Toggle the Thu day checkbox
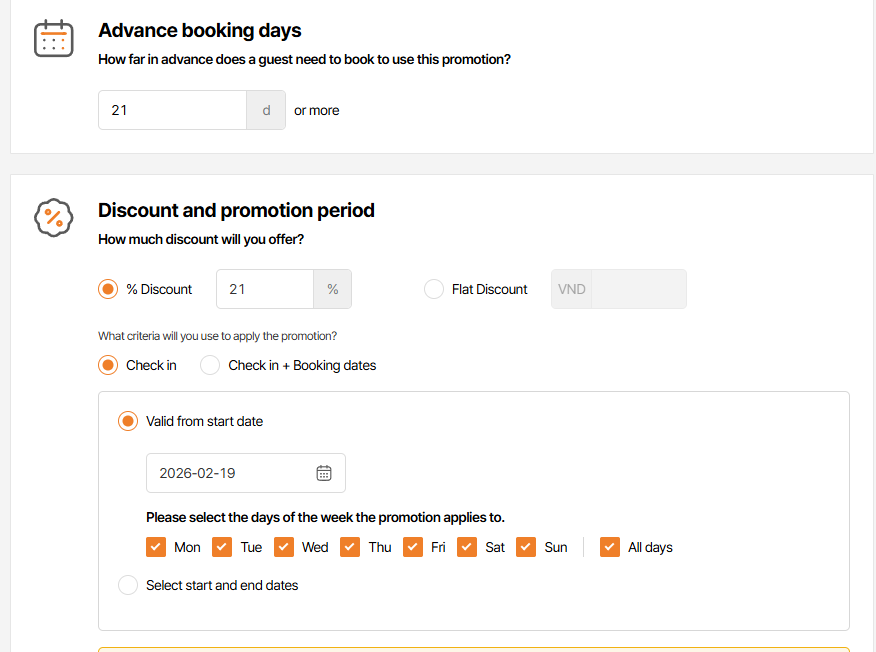The width and height of the screenshot is (876, 652). pyautogui.click(x=350, y=547)
